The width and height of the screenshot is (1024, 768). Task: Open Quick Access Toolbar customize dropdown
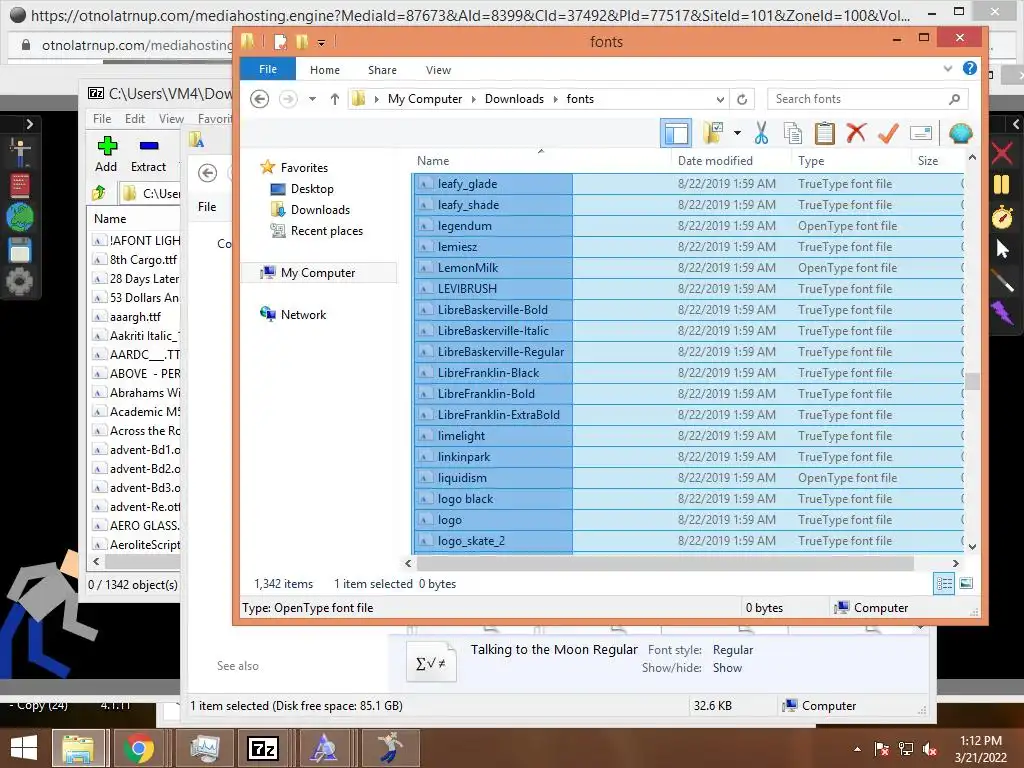(x=321, y=43)
